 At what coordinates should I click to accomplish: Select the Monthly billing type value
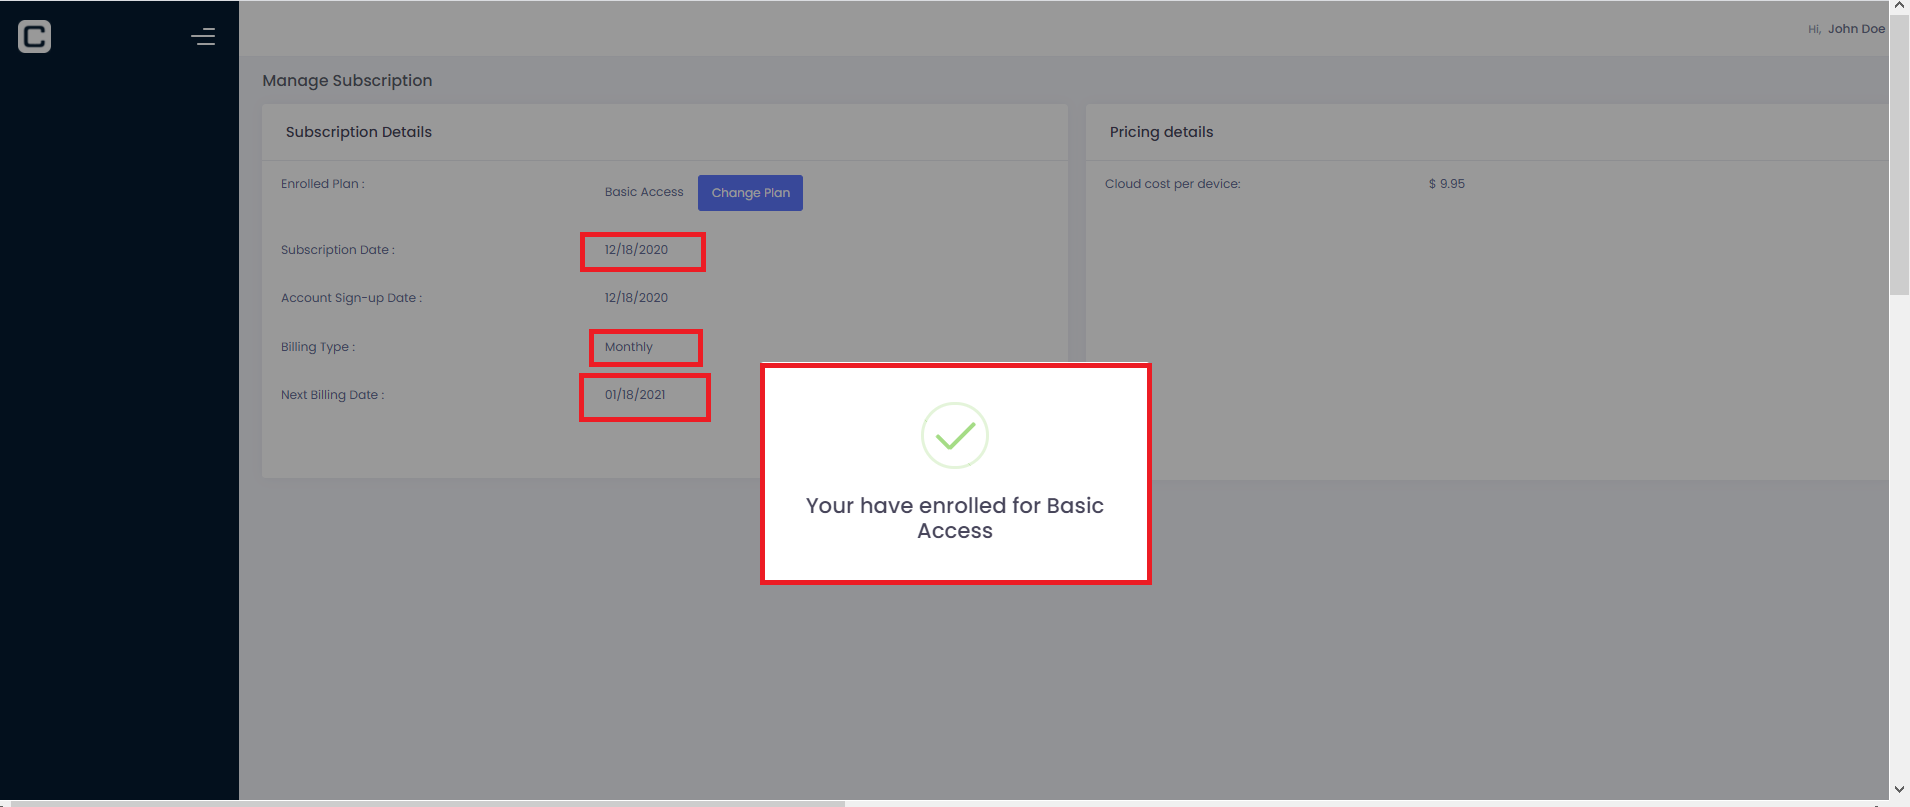pyautogui.click(x=628, y=347)
